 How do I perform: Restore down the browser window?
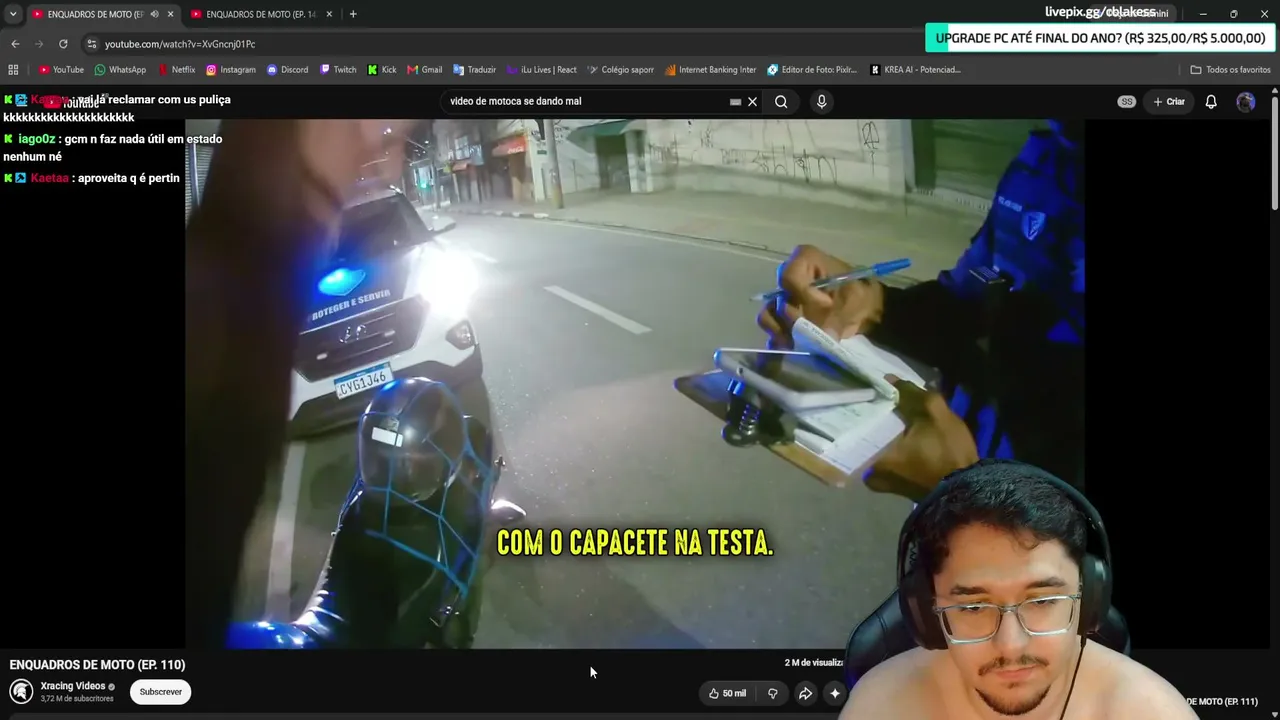click(1233, 14)
